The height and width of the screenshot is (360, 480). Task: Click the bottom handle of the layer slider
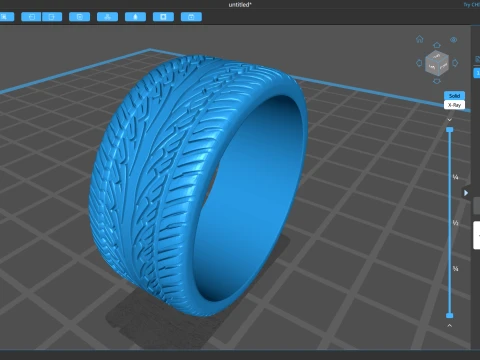450,315
